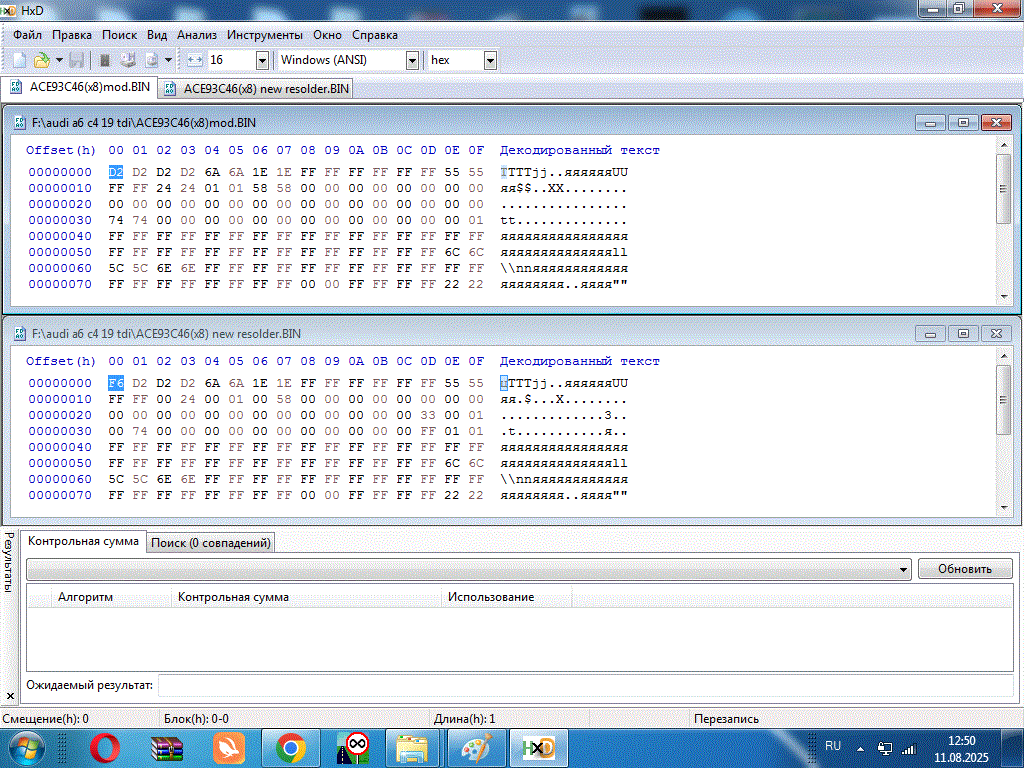Viewport: 1024px width, 768px height.
Task: Click the Перезапись status bar mode
Action: tap(726, 719)
